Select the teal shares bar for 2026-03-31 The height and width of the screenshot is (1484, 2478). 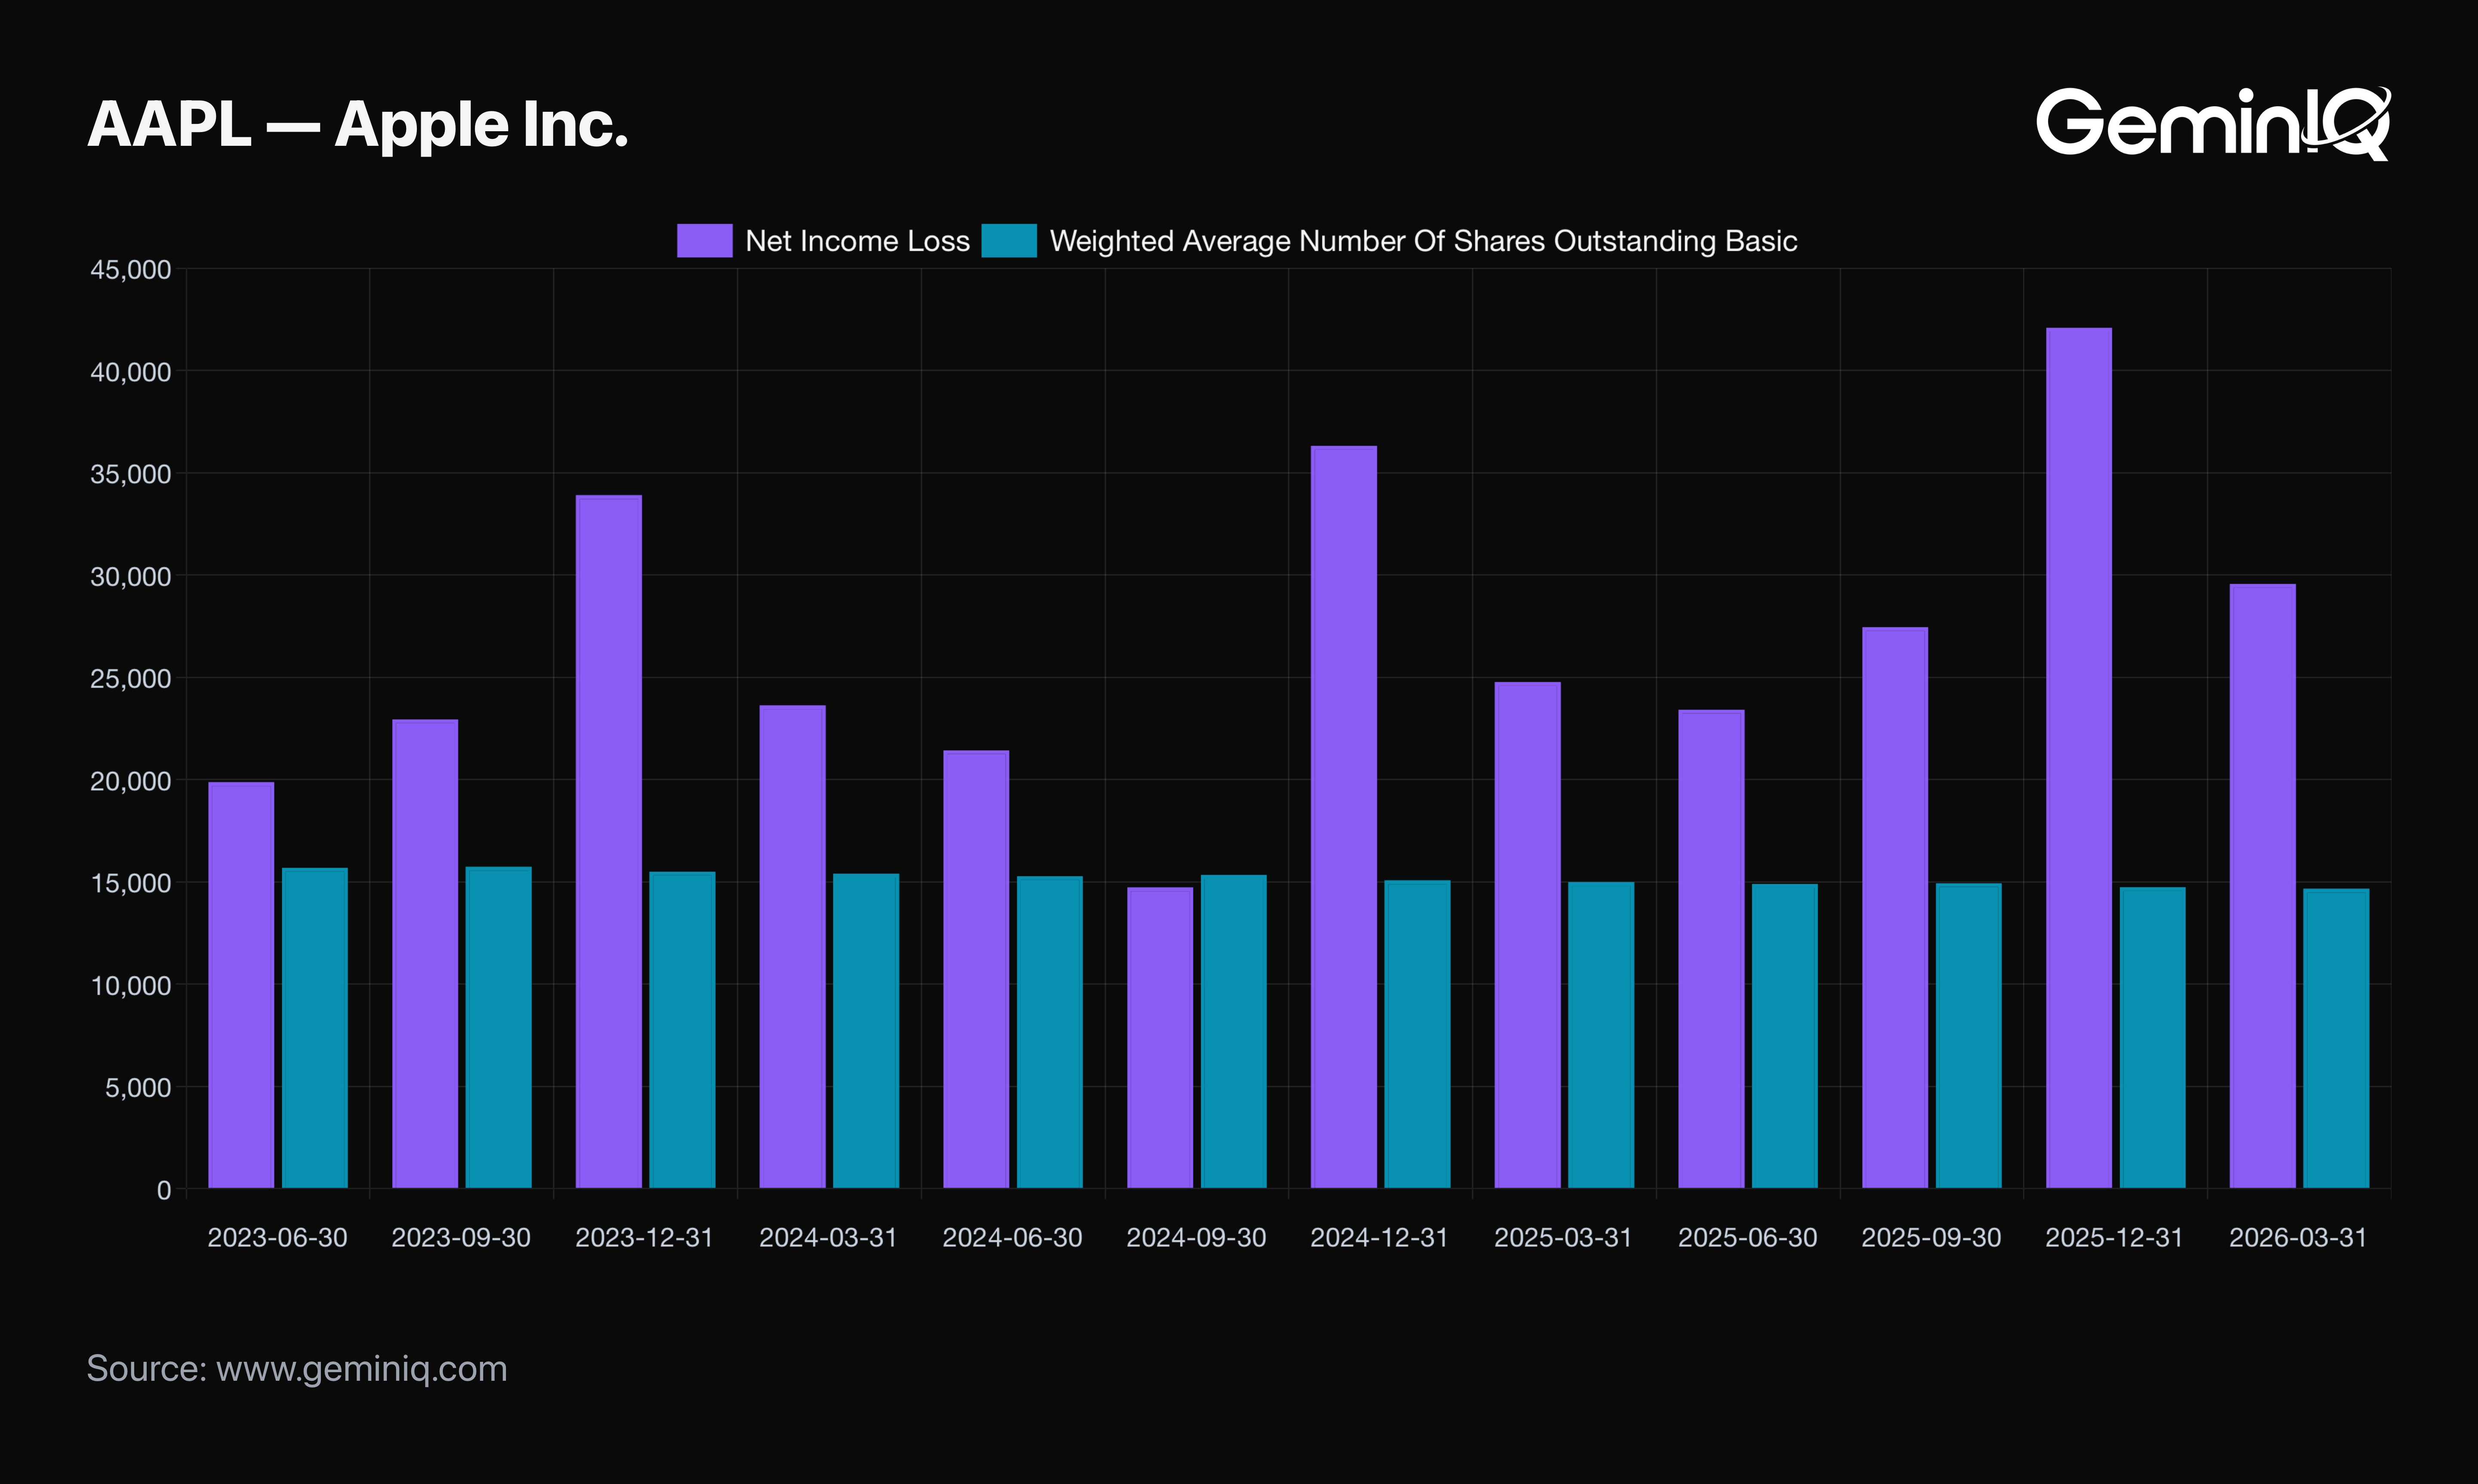pos(2337,1039)
